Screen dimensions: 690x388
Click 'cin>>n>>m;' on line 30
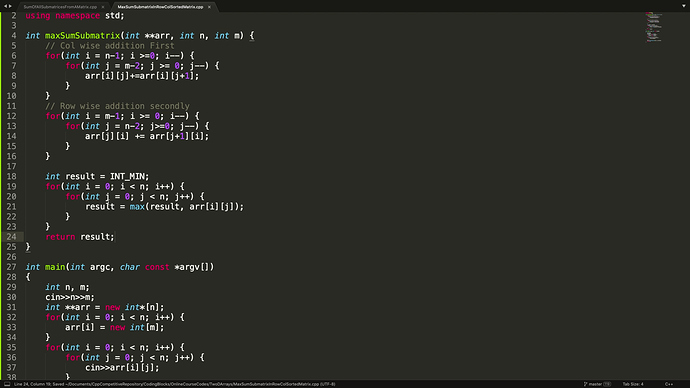[x=70, y=297]
